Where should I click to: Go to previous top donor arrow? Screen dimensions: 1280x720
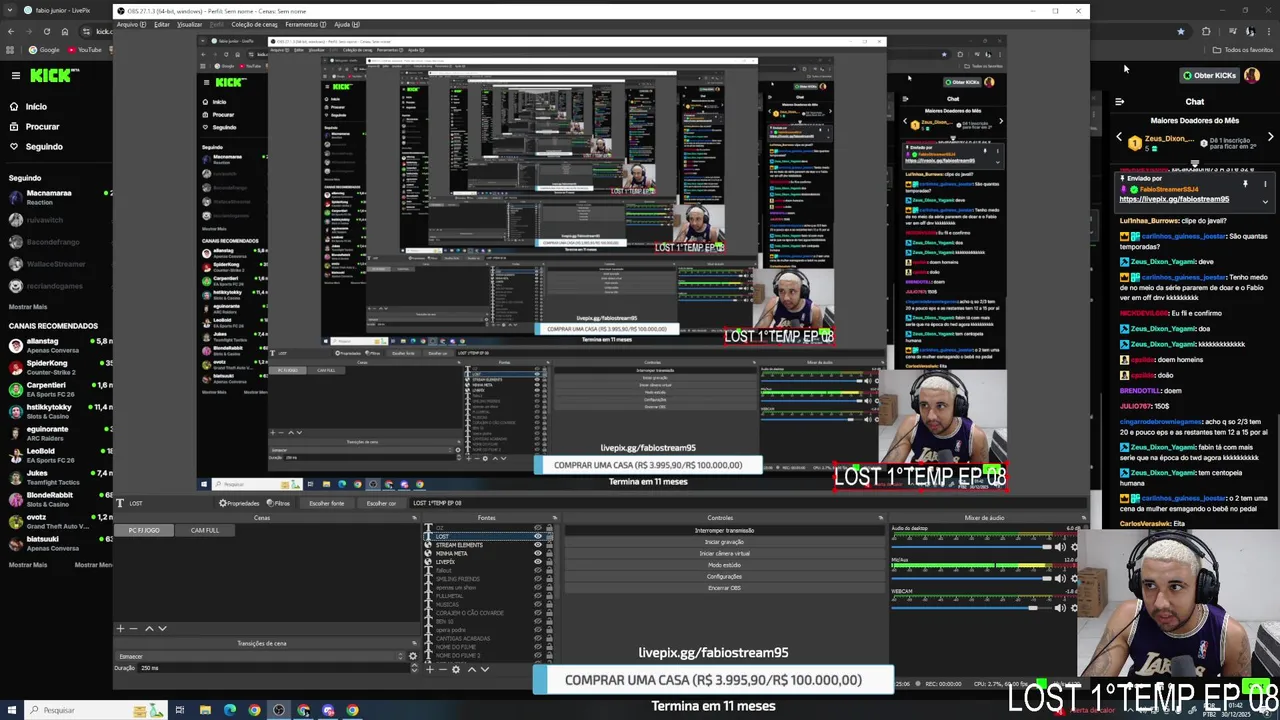coord(1119,138)
